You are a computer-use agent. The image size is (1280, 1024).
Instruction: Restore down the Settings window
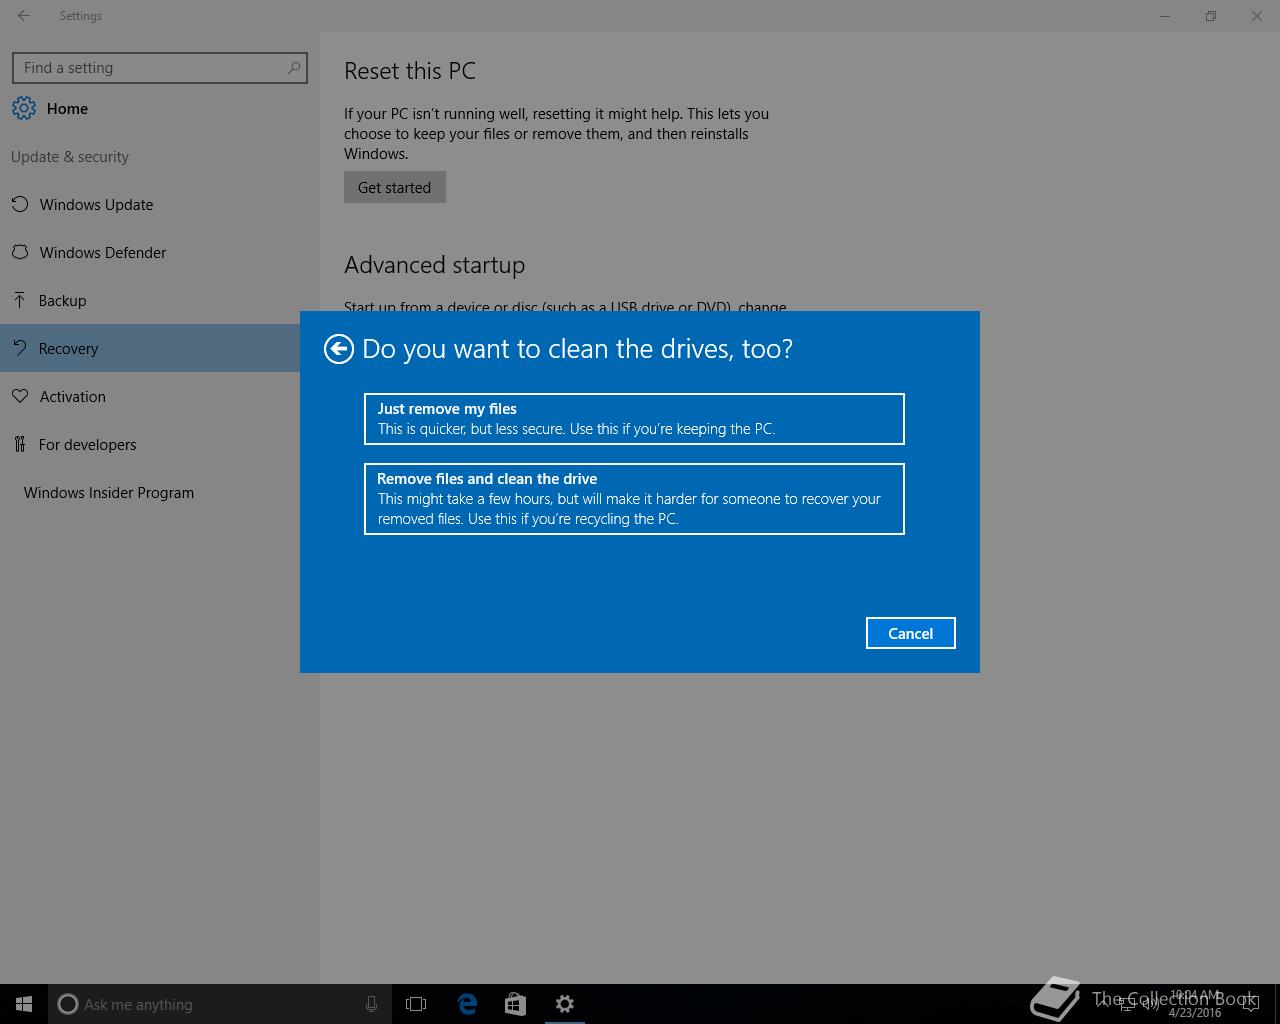1211,16
